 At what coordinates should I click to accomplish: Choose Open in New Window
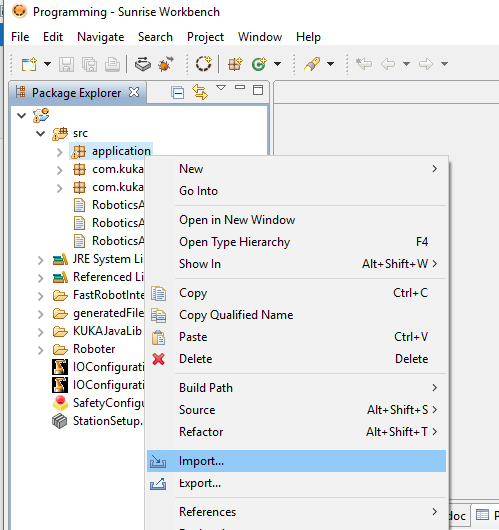click(x=296, y=220)
